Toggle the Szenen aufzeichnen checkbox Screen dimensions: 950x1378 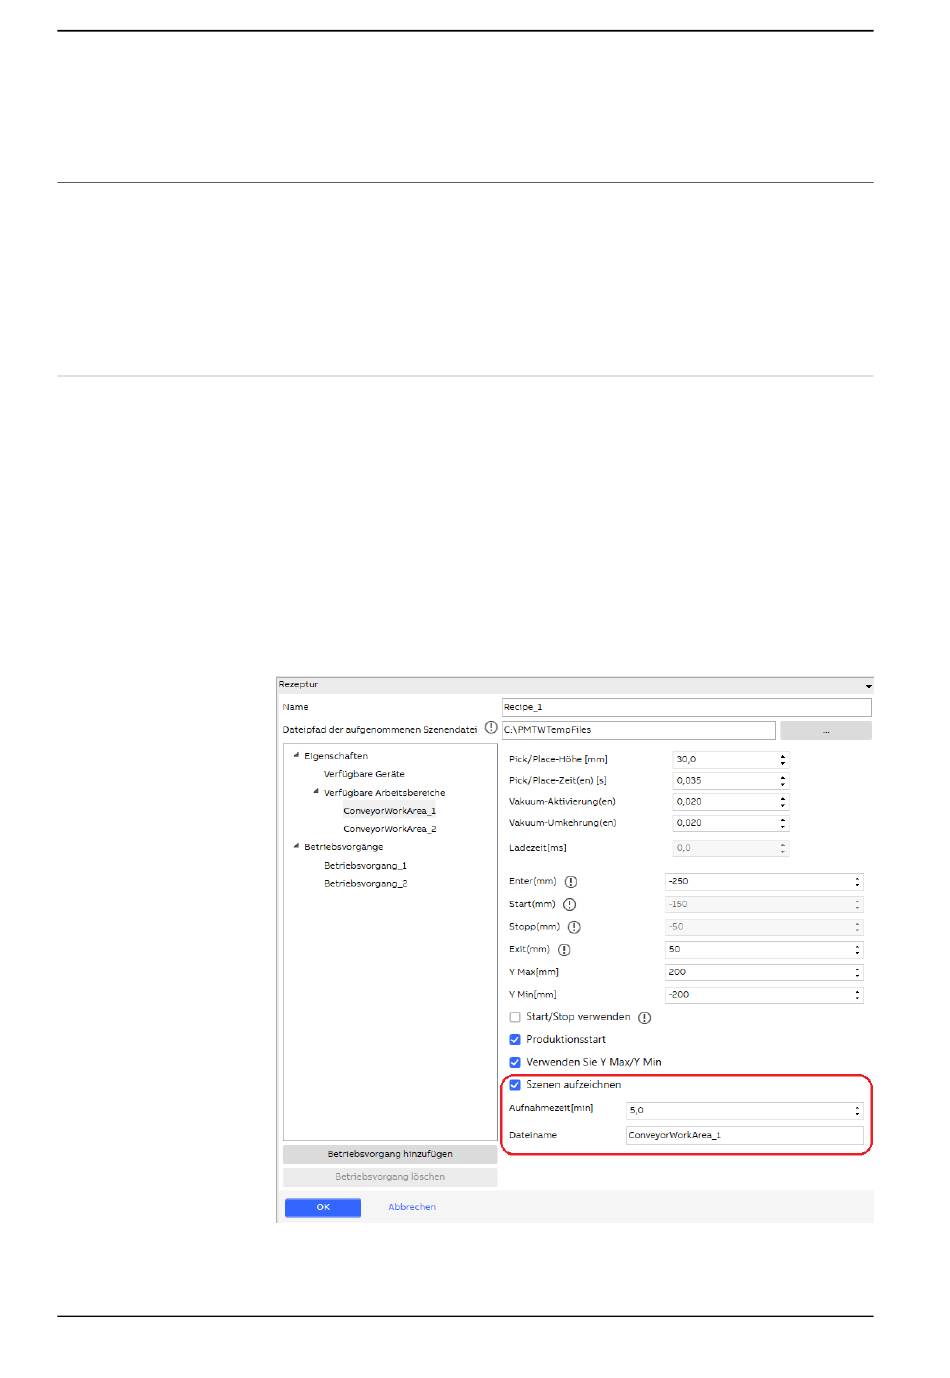(515, 1085)
